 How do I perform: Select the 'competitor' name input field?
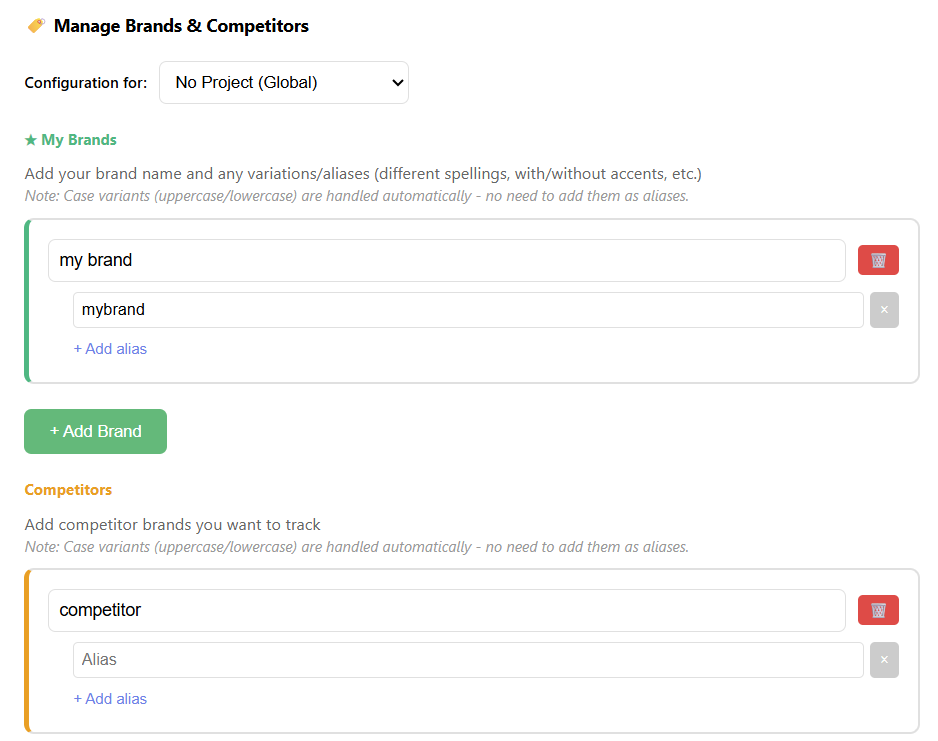point(446,610)
